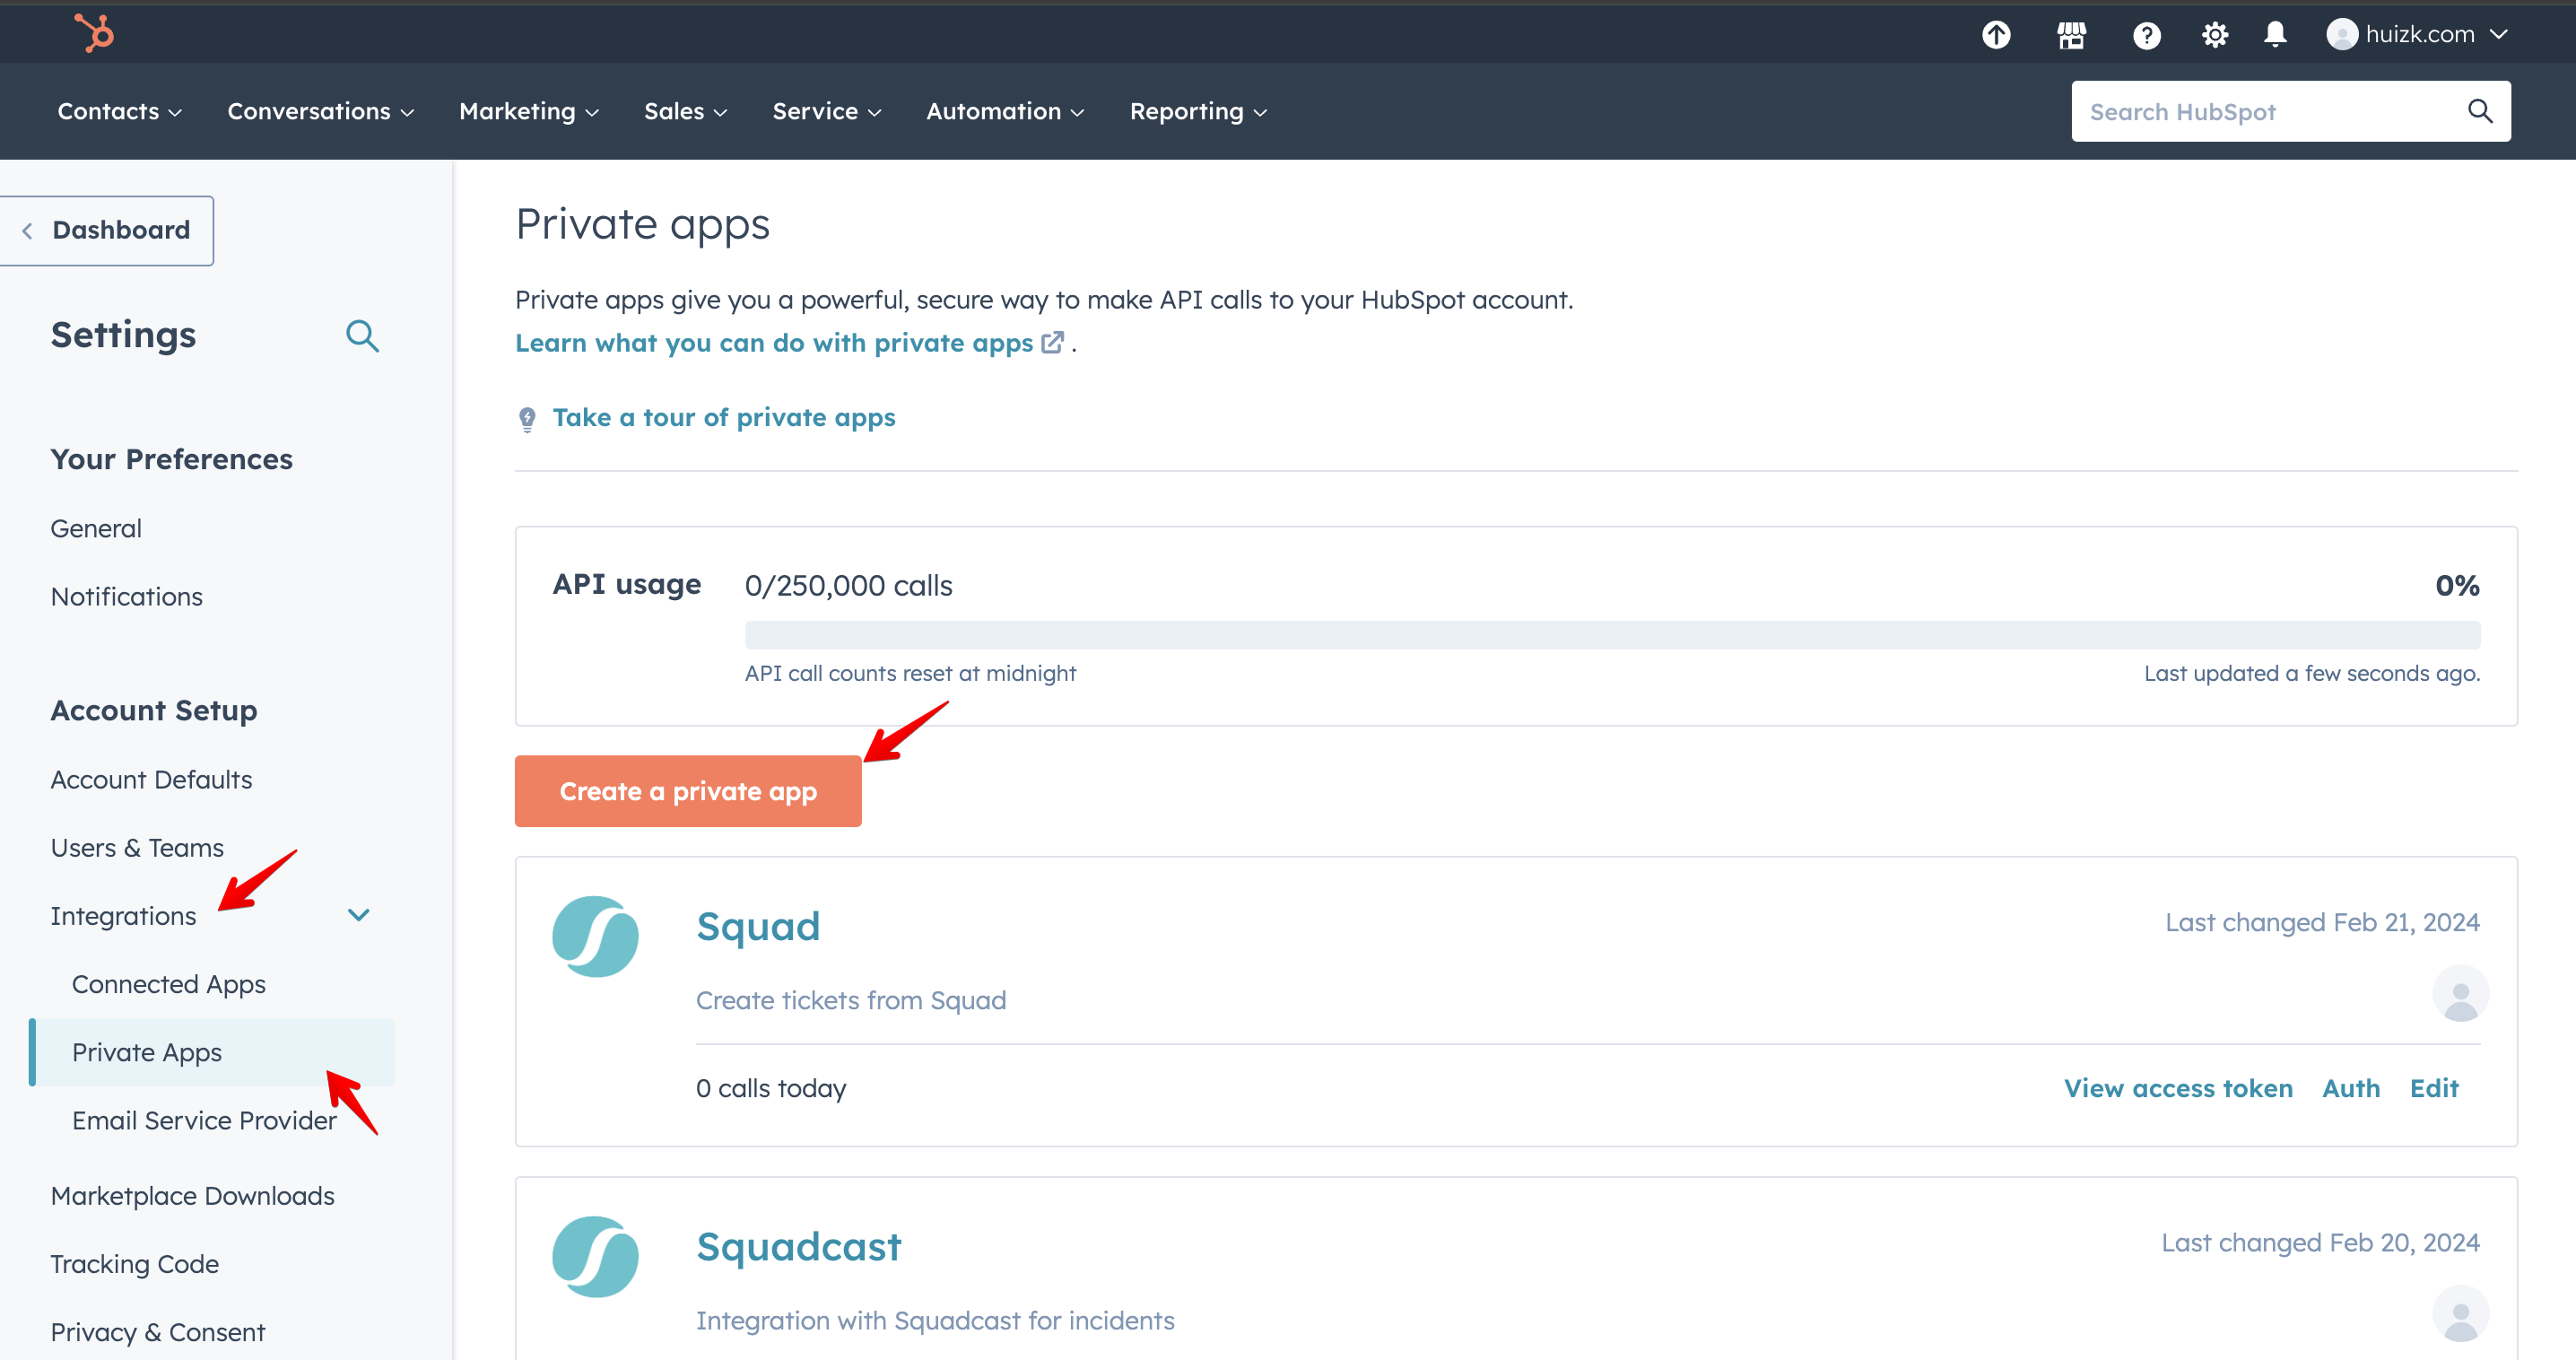This screenshot has width=2576, height=1360.
Task: Click '0 calls today' text
Action: tap(771, 1088)
